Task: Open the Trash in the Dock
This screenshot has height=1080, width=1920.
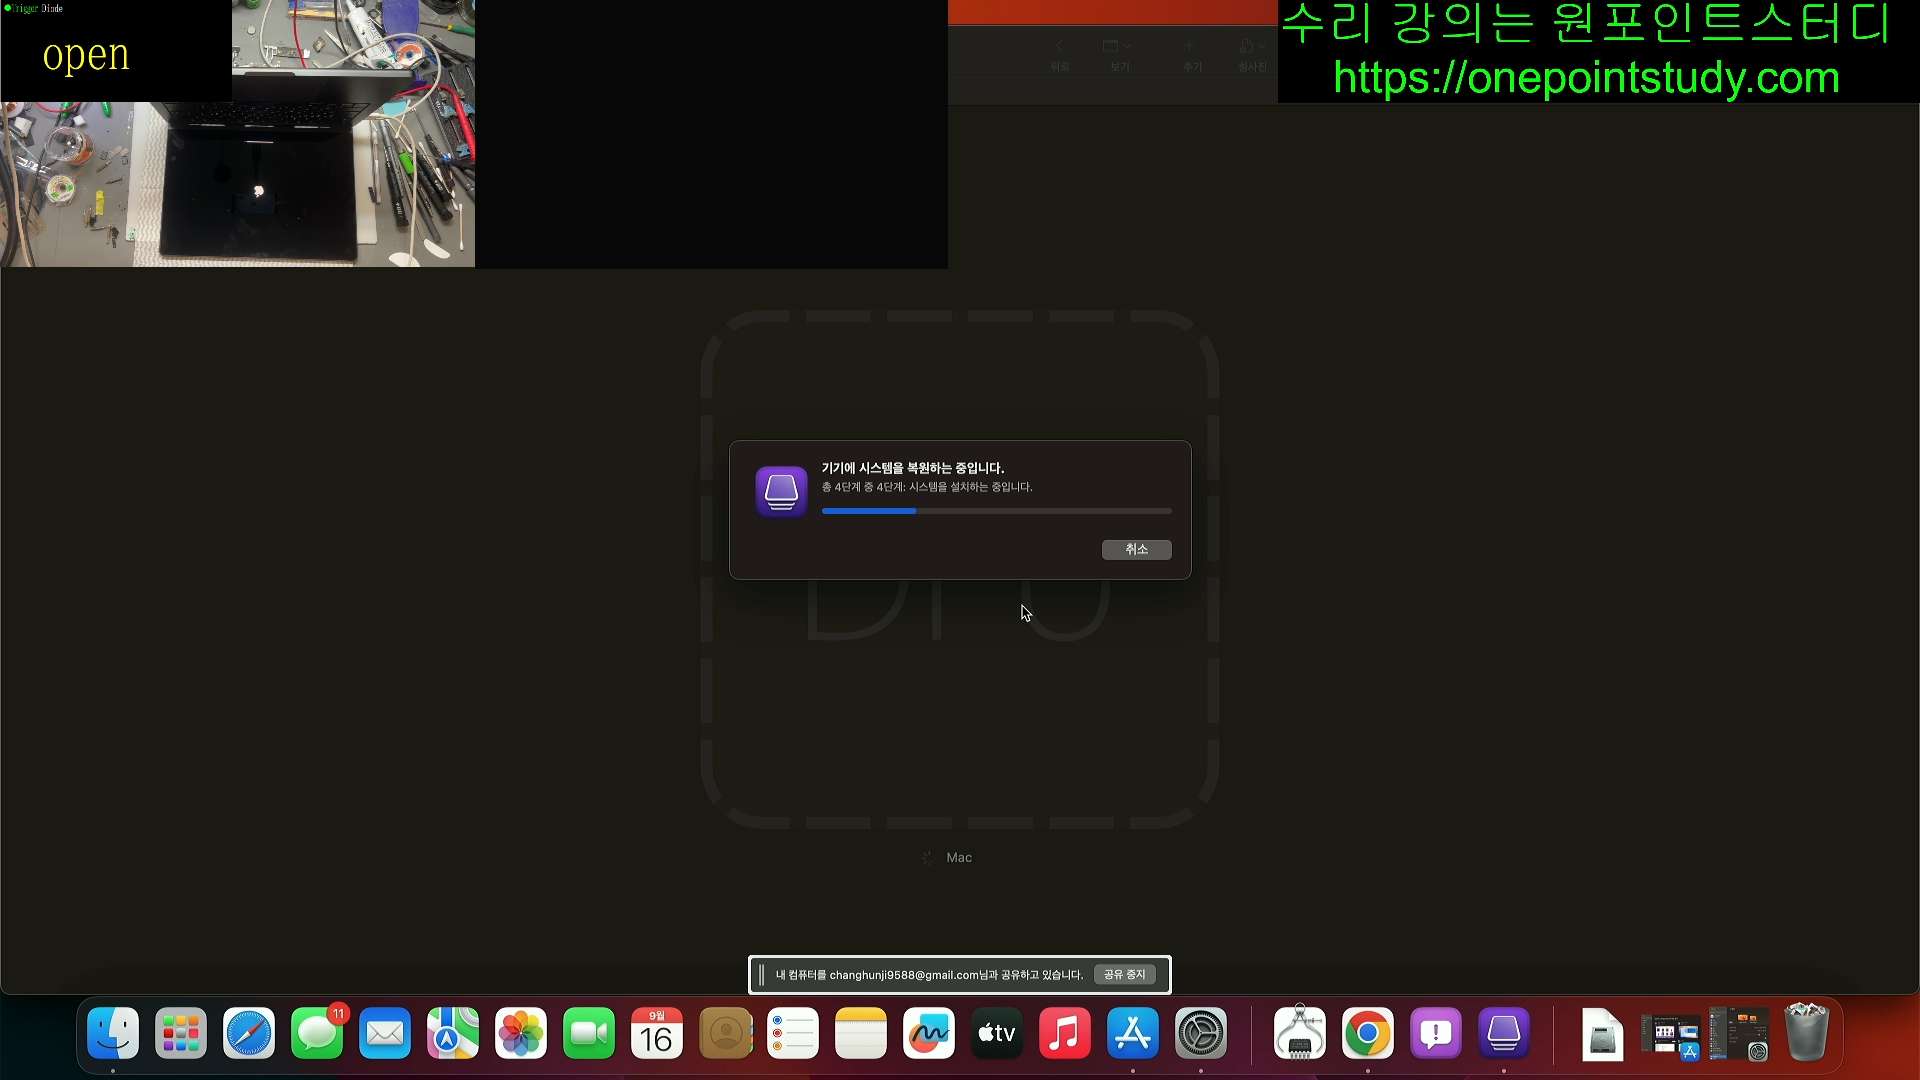Action: coord(1806,1033)
